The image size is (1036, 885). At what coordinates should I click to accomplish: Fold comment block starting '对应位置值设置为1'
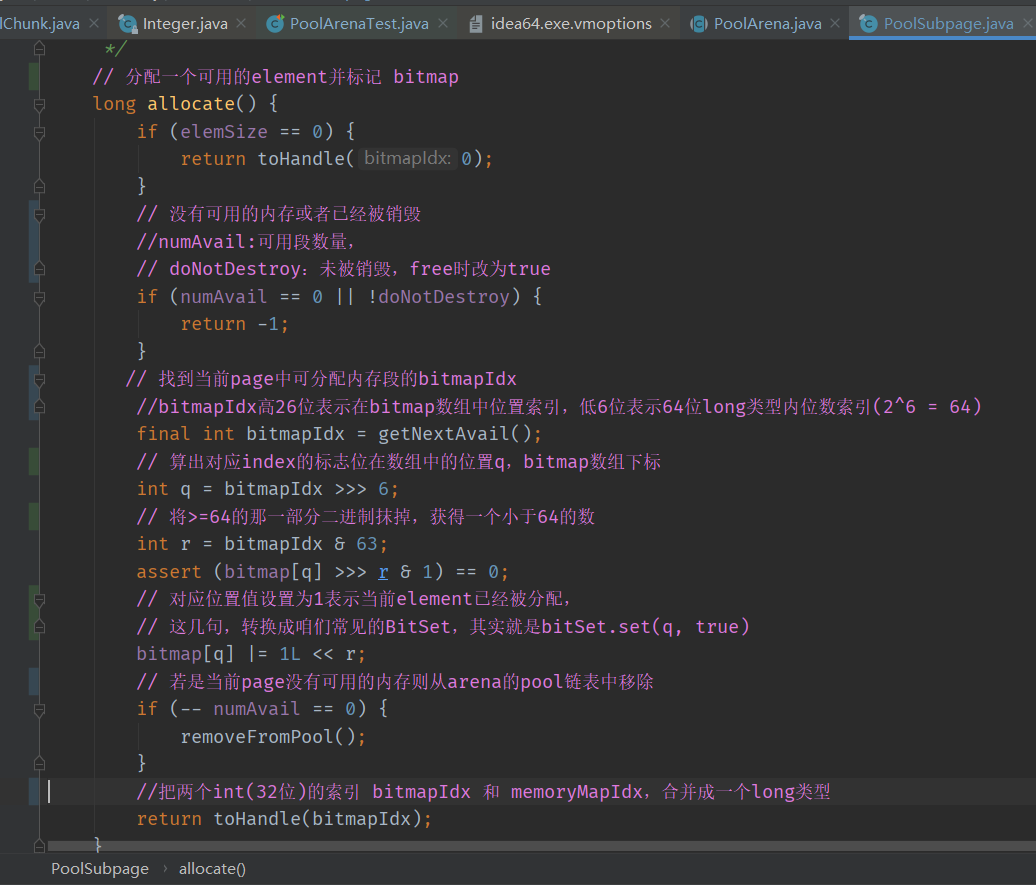click(40, 599)
